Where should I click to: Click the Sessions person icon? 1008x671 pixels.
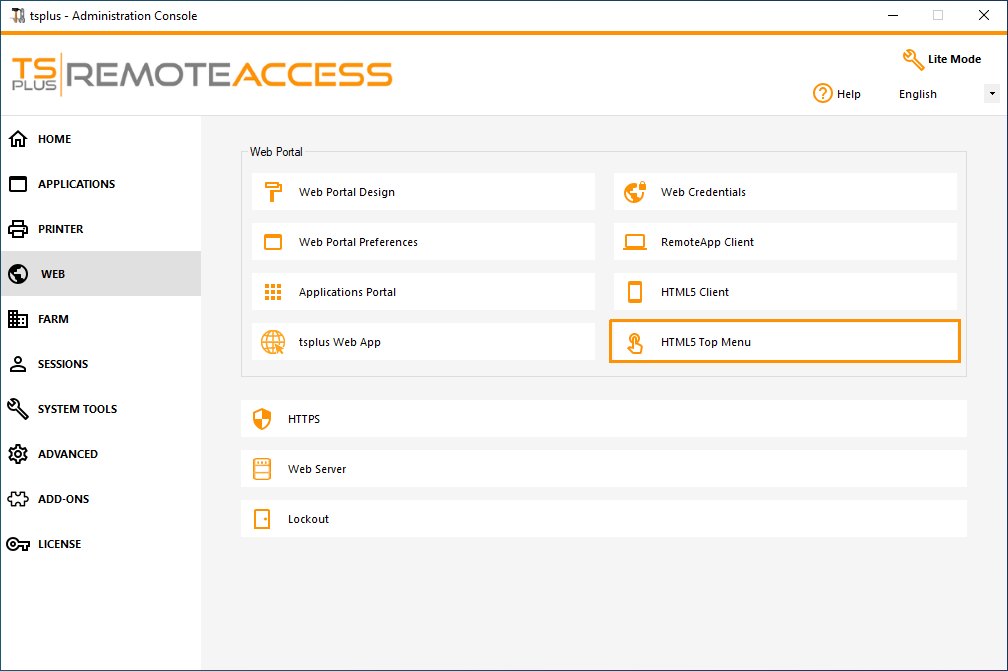[18, 364]
